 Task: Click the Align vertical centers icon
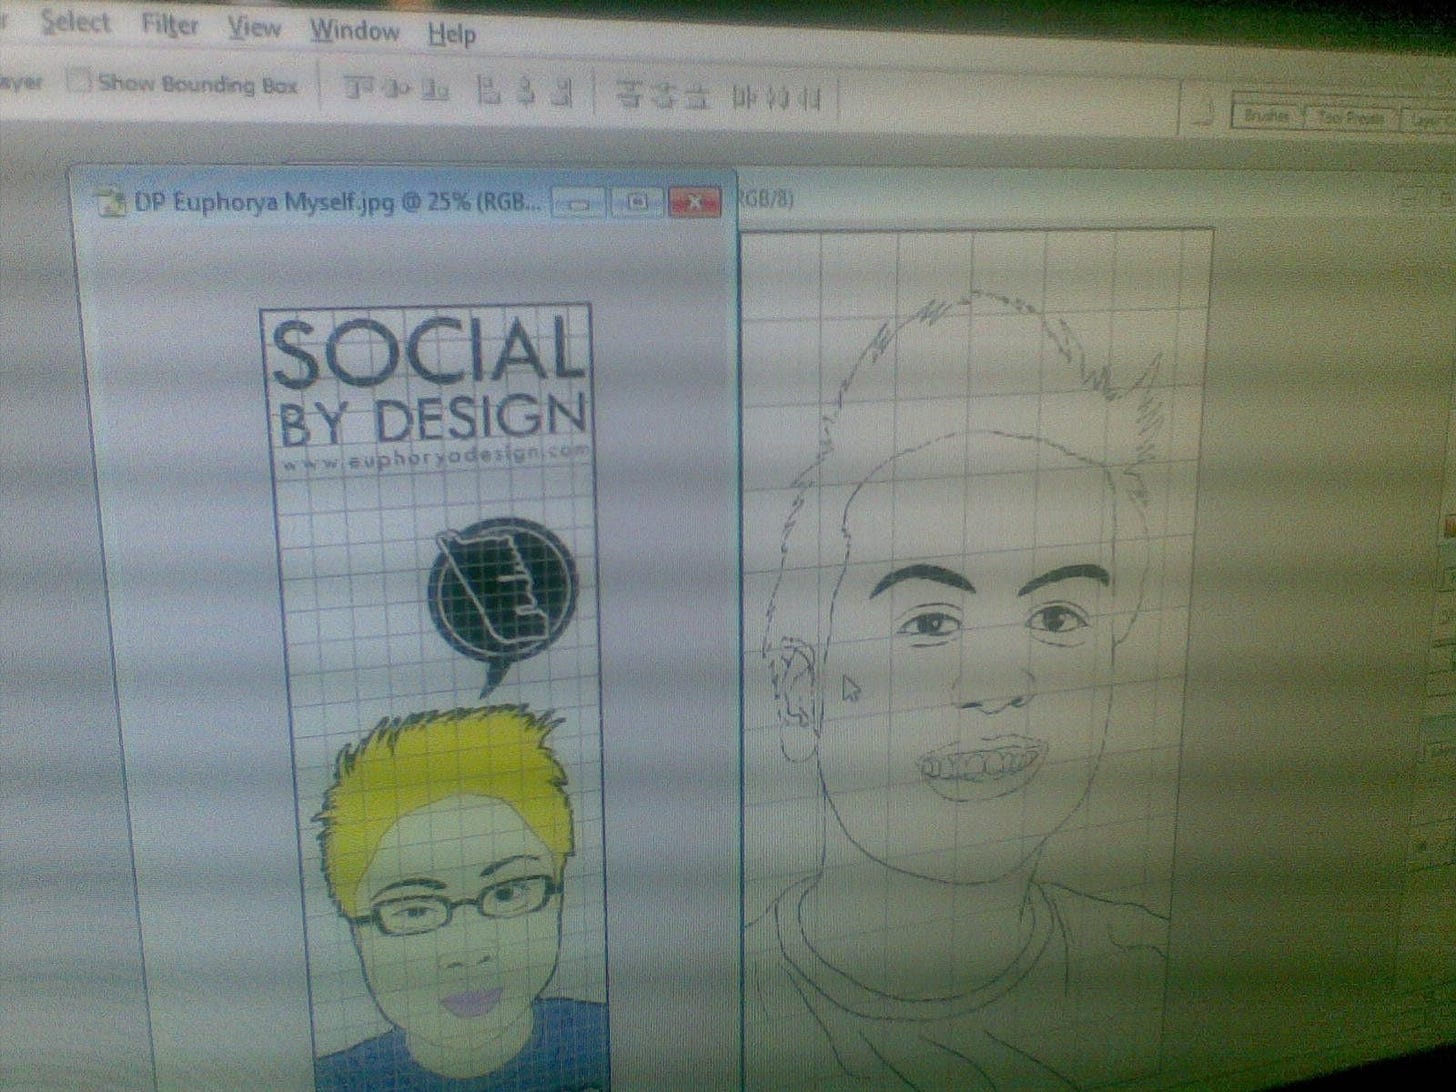pos(398,90)
